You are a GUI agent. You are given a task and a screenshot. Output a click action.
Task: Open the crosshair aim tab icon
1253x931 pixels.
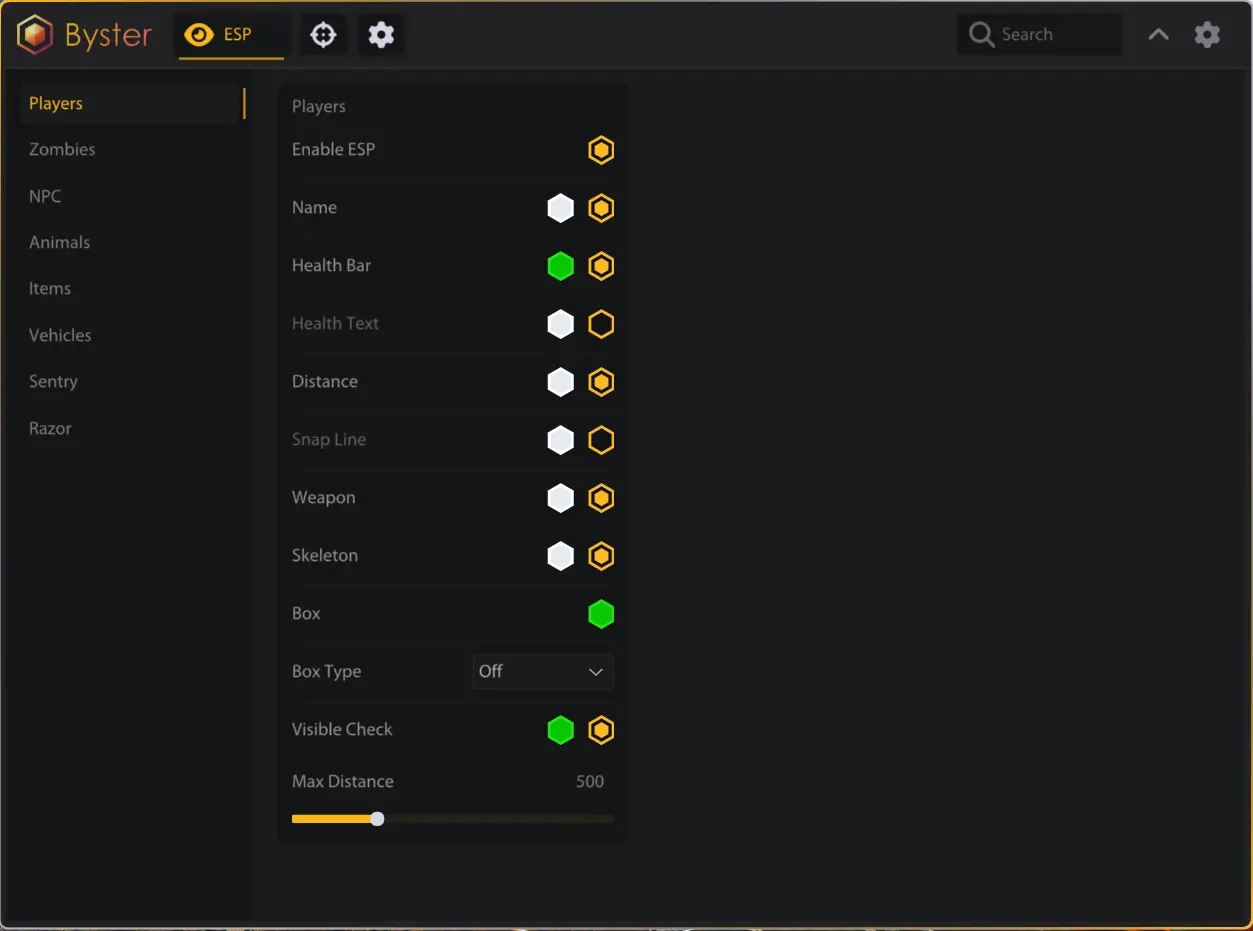(323, 35)
